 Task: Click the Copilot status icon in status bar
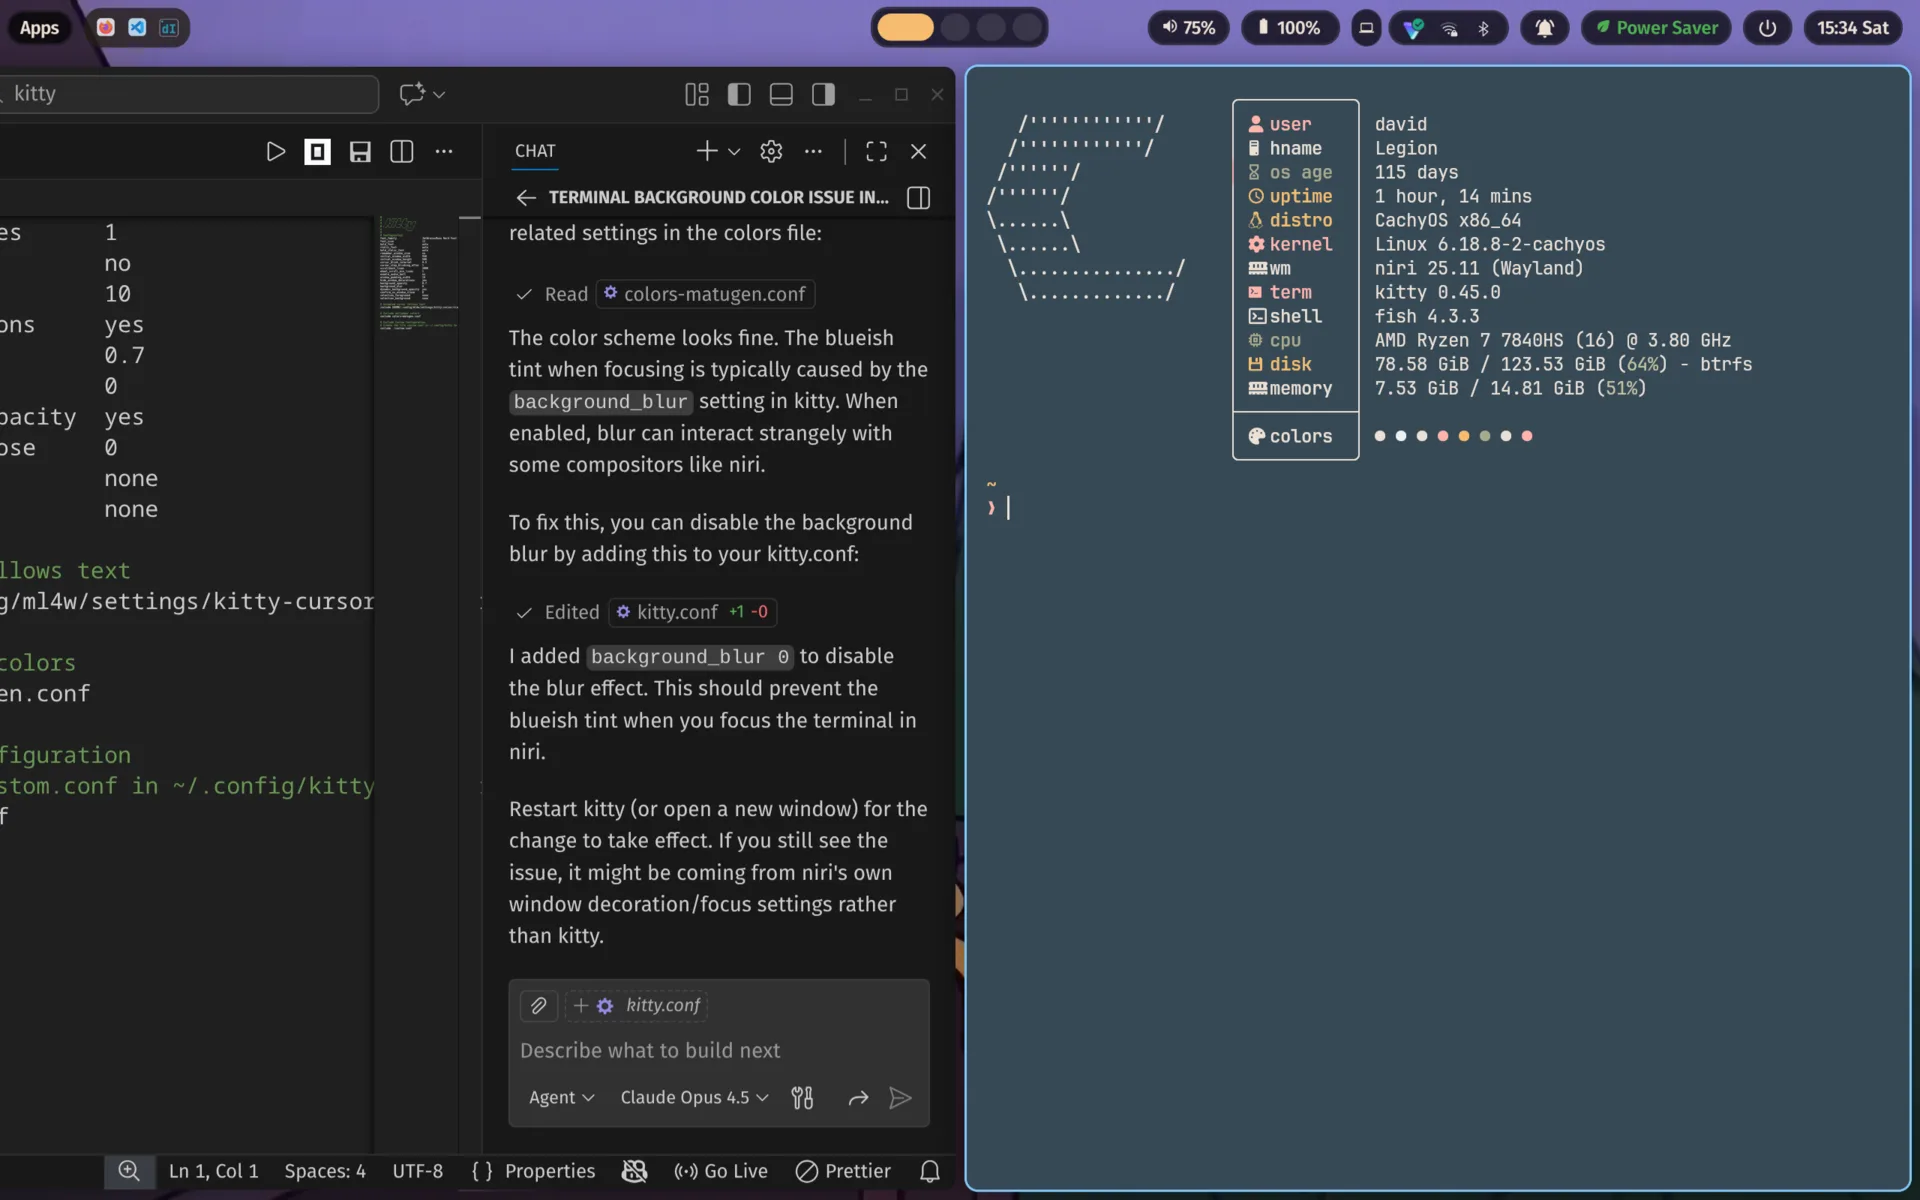click(x=634, y=1171)
